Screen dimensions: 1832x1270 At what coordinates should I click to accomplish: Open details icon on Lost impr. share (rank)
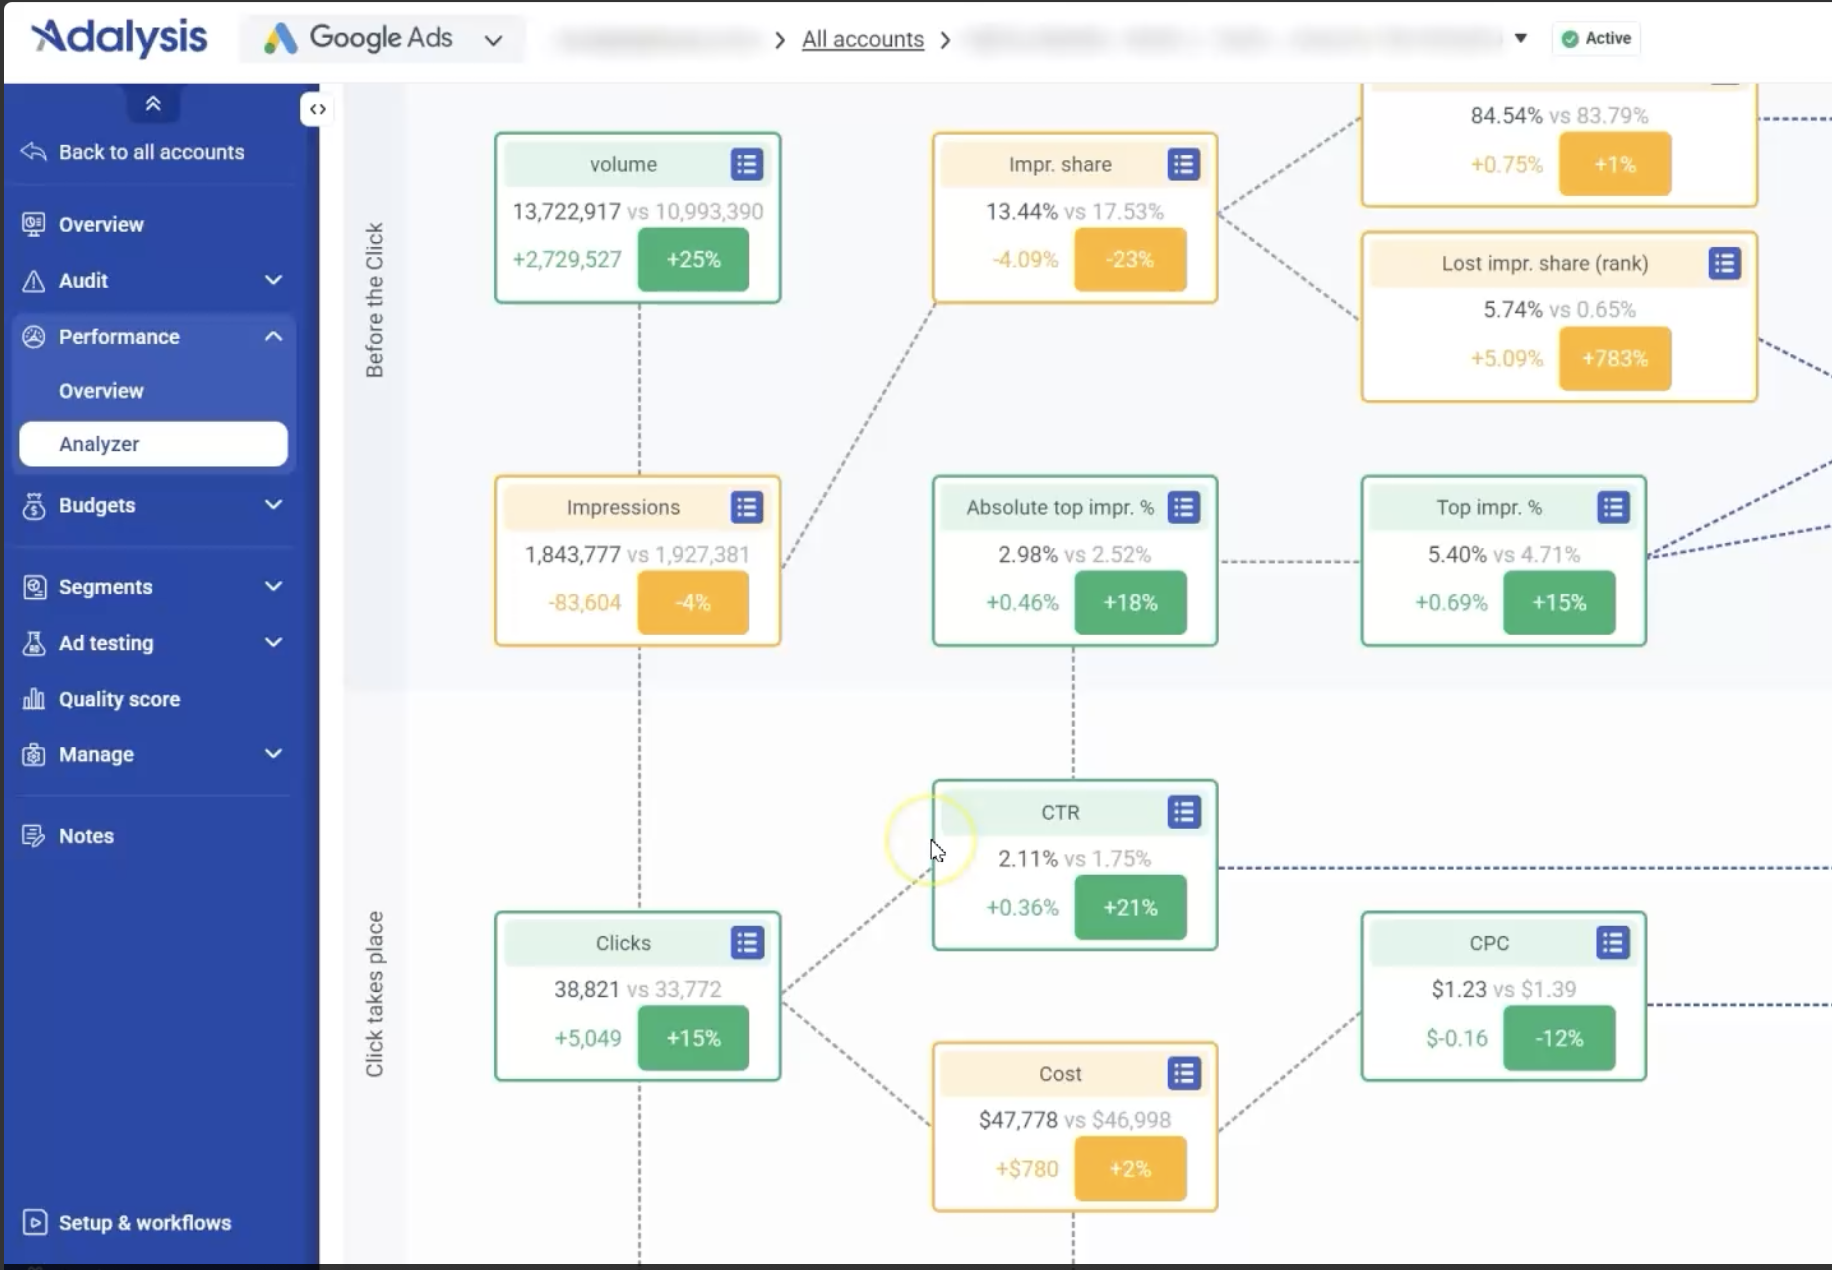coord(1724,263)
